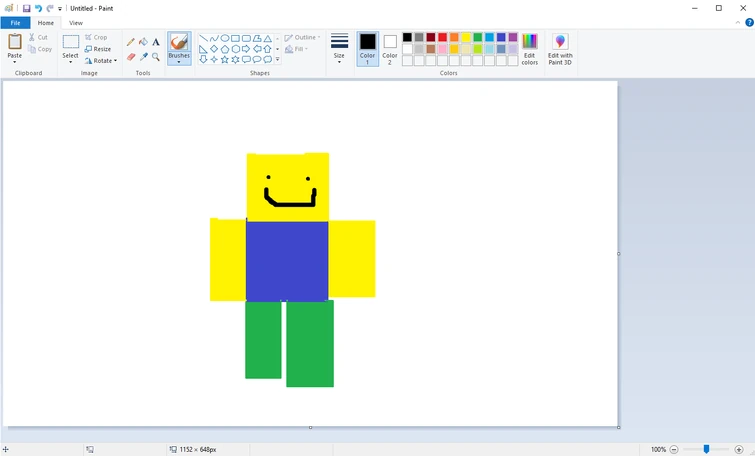The height and width of the screenshot is (456, 755).
Task: Choose the Six-point star shape
Action: 235,59
